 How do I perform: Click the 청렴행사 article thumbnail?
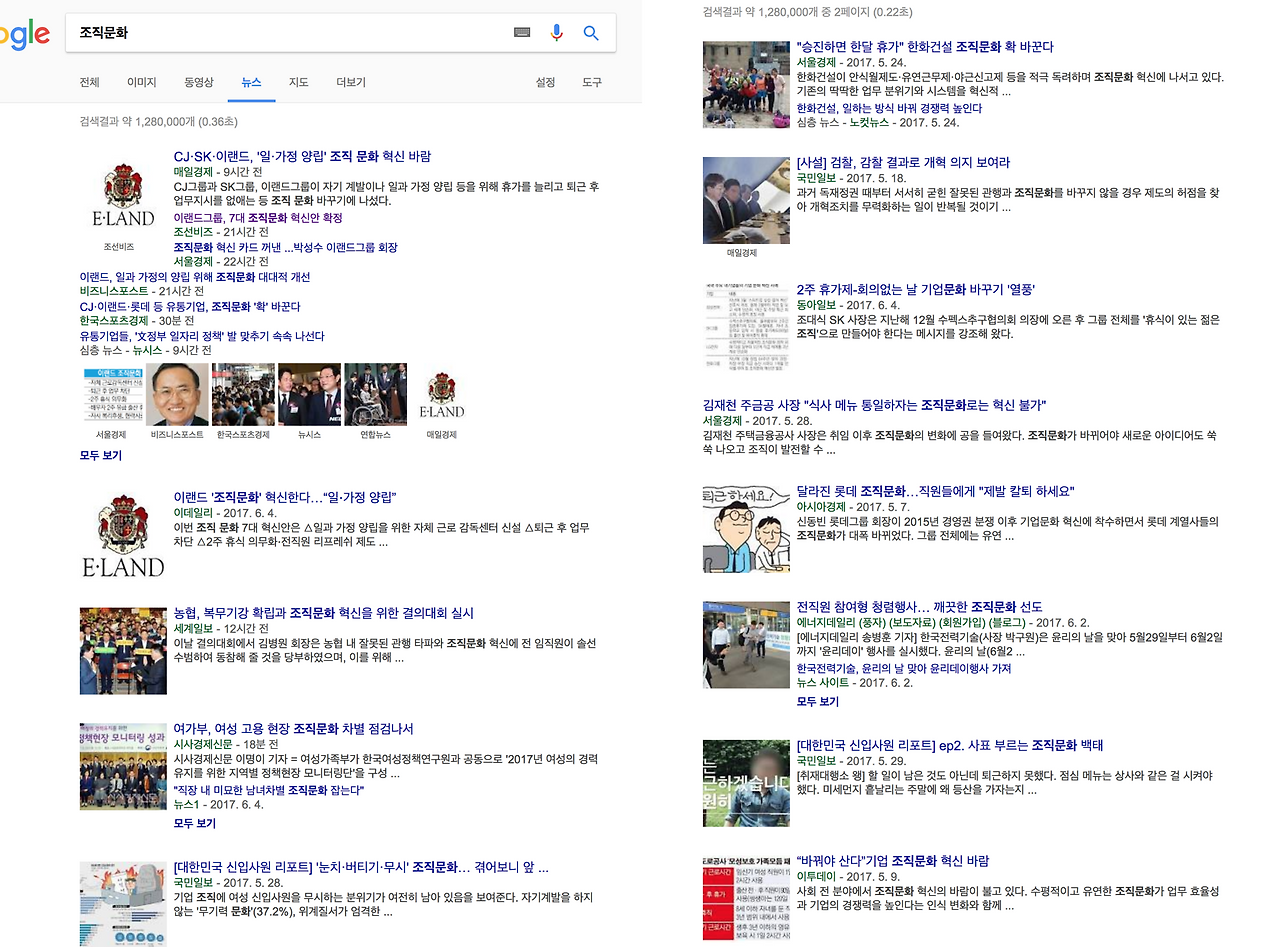(746, 645)
